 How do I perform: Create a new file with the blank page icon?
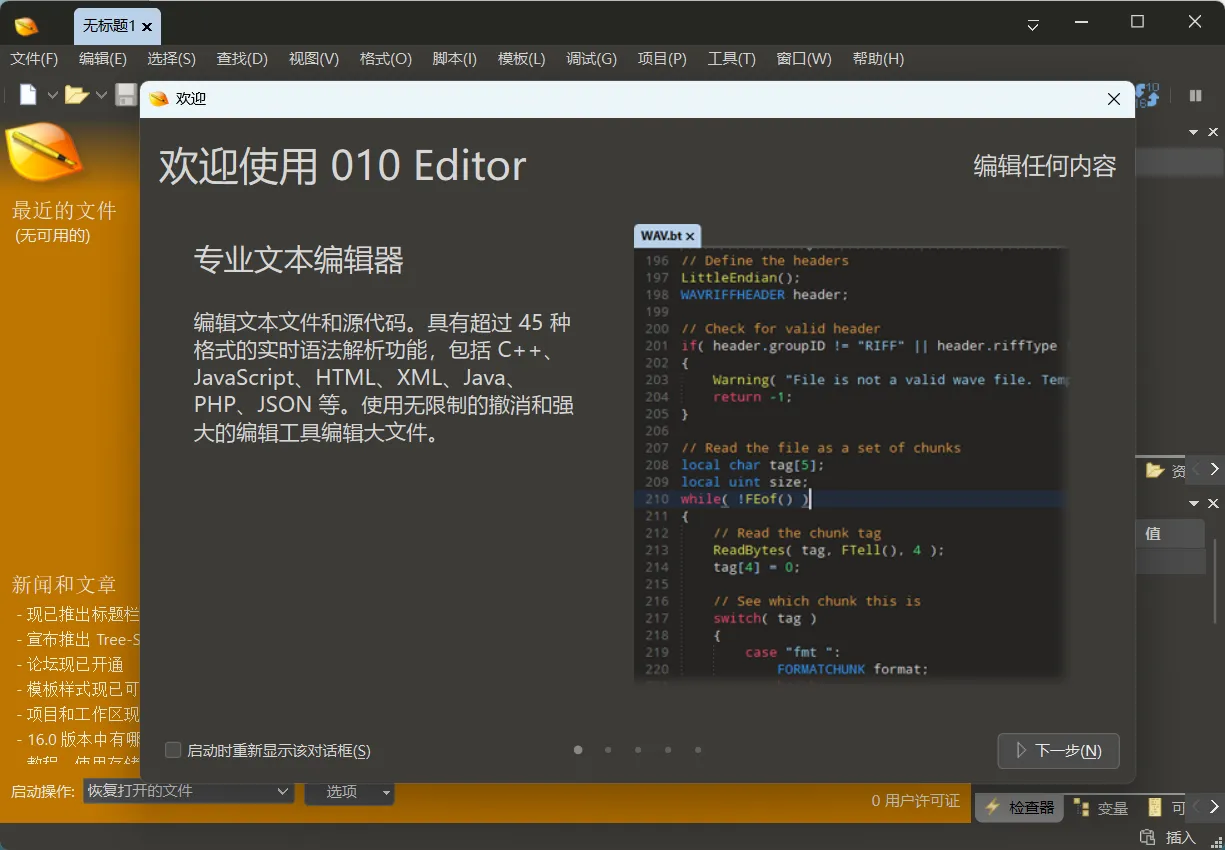26,94
